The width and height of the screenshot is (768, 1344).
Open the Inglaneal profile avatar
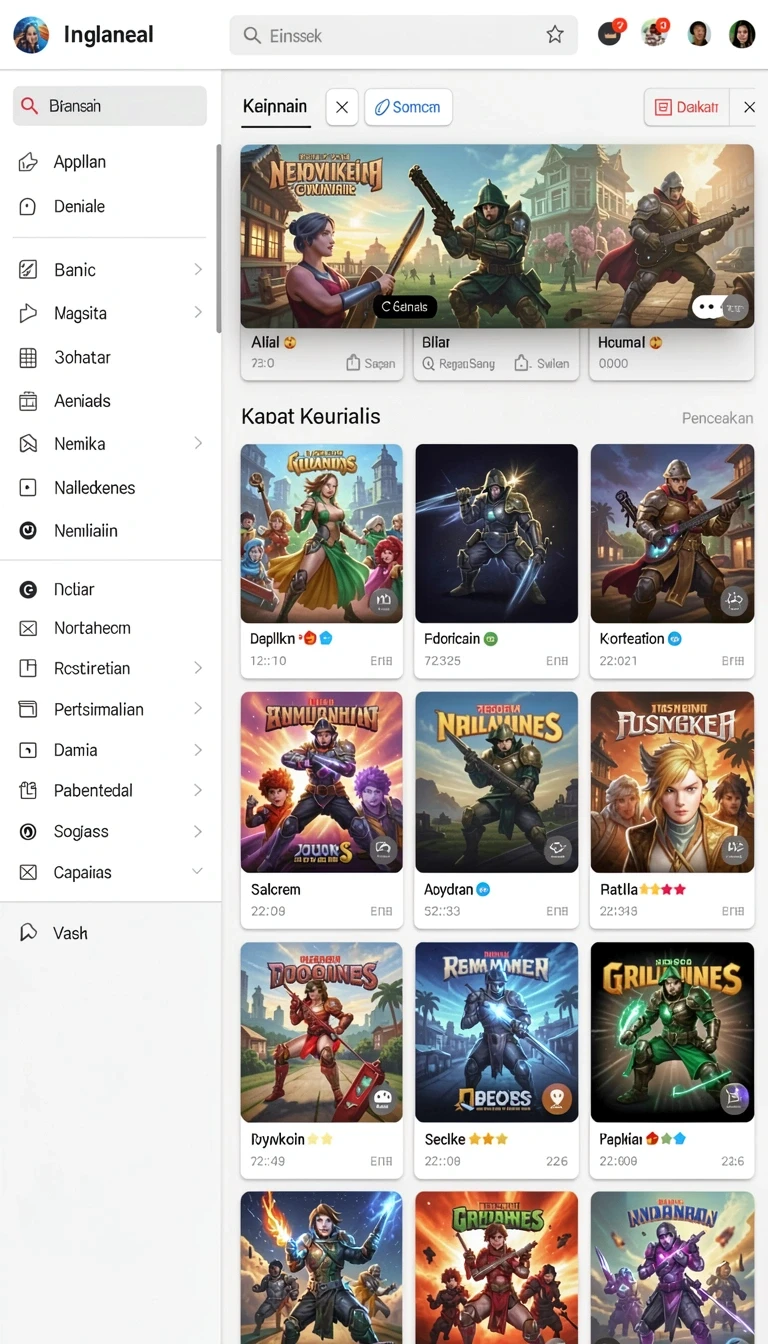click(31, 35)
